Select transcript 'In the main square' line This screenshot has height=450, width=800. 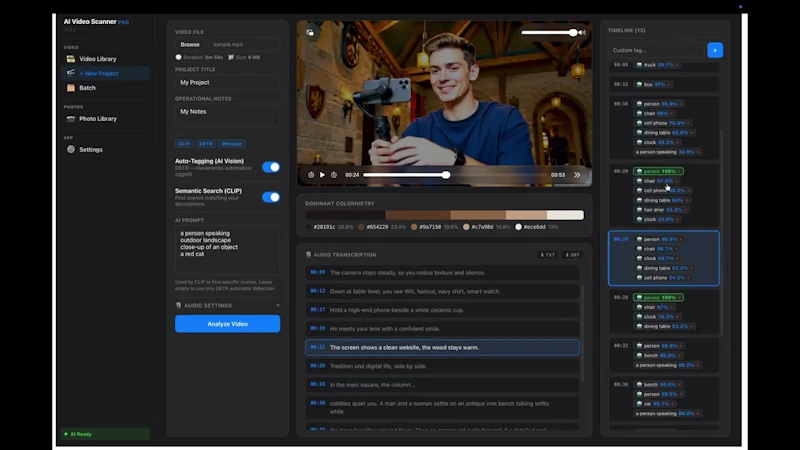442,385
